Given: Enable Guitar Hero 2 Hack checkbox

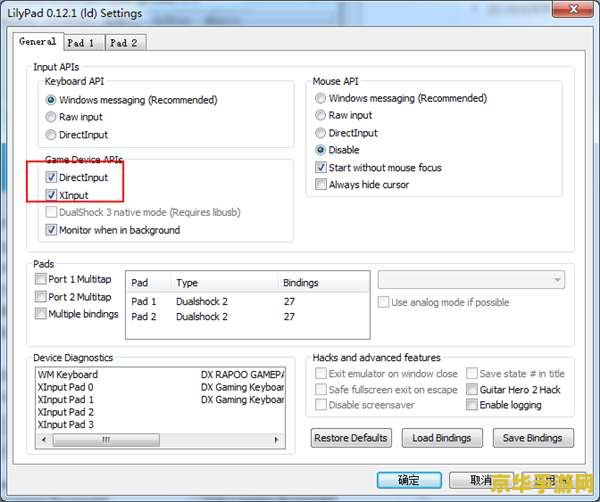Looking at the screenshot, I should [x=472, y=389].
